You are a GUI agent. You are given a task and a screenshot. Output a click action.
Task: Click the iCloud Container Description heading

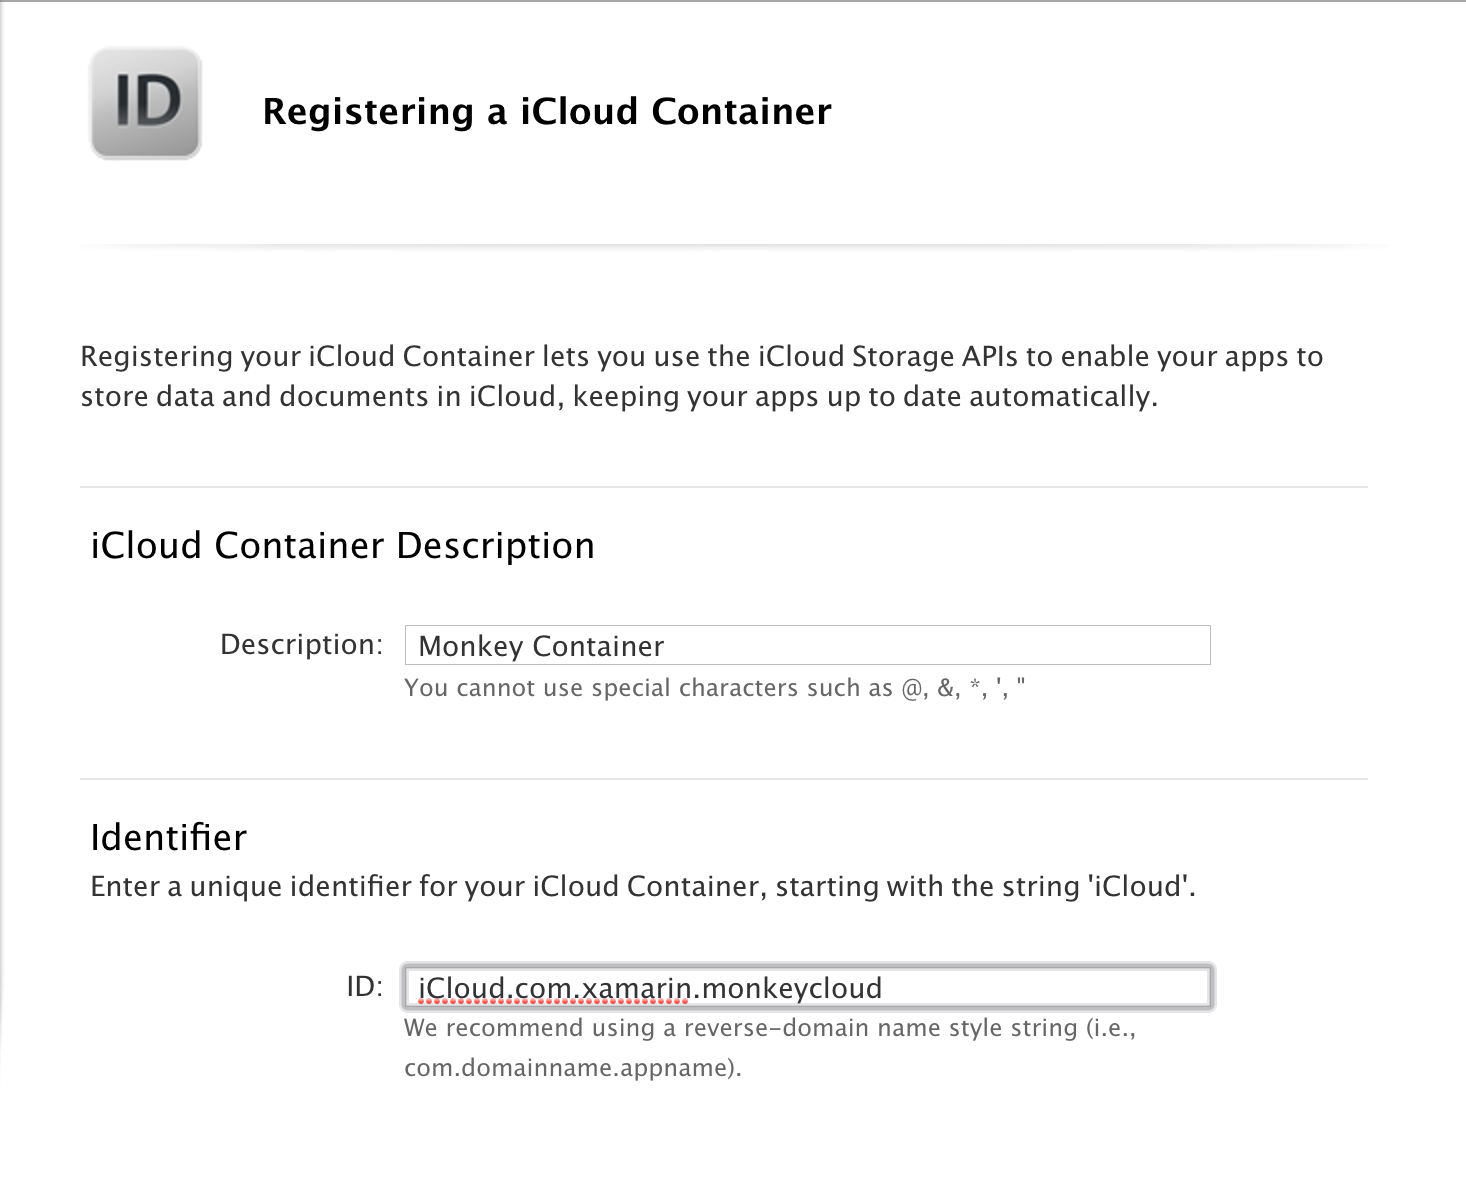(x=343, y=545)
